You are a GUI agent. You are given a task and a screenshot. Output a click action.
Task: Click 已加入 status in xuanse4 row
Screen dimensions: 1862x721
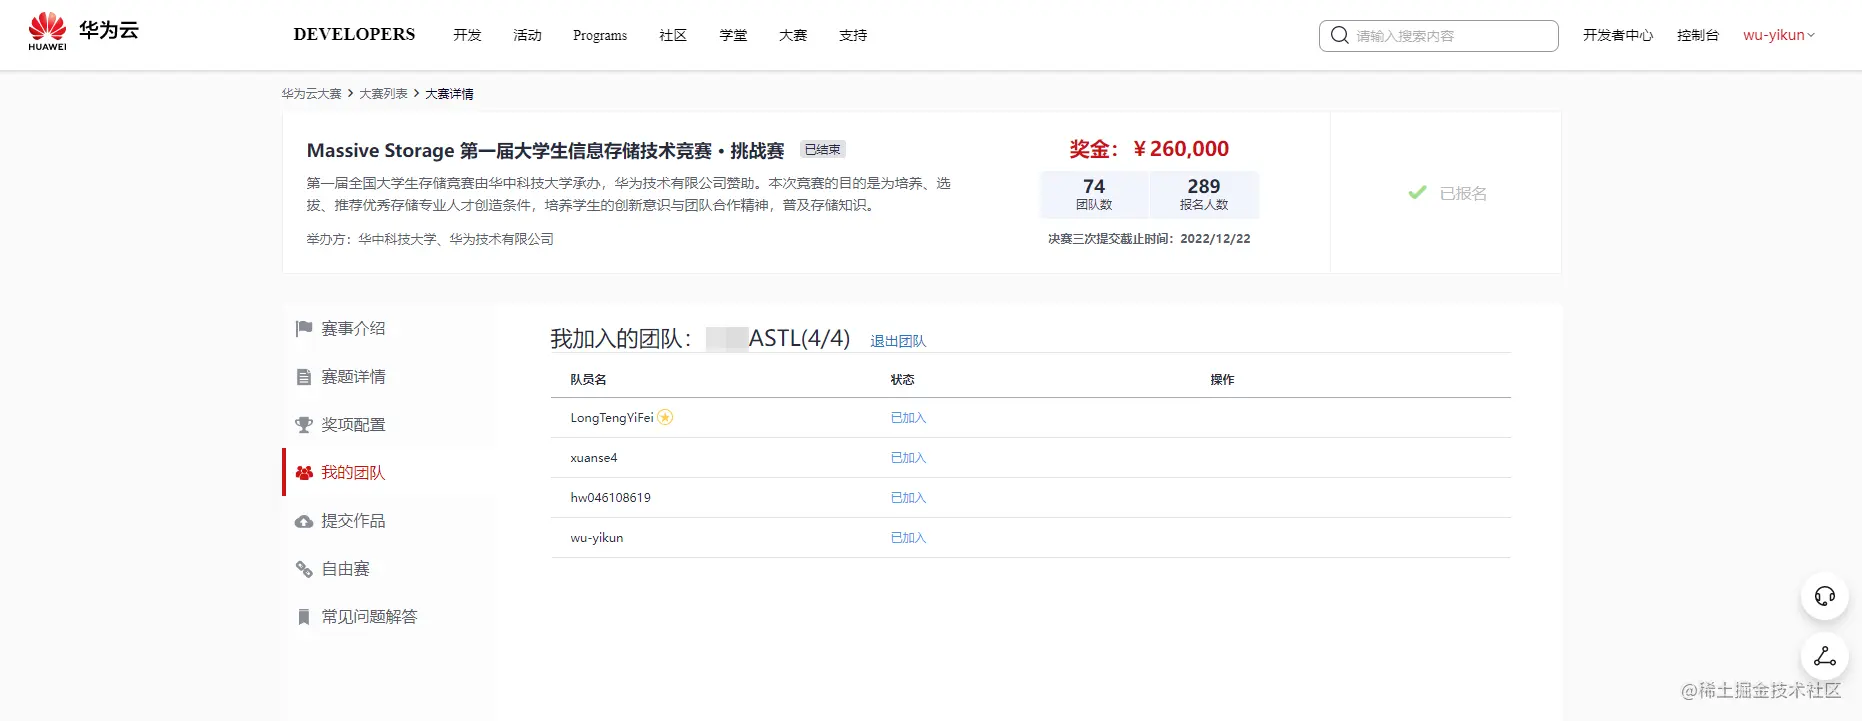pyautogui.click(x=908, y=458)
